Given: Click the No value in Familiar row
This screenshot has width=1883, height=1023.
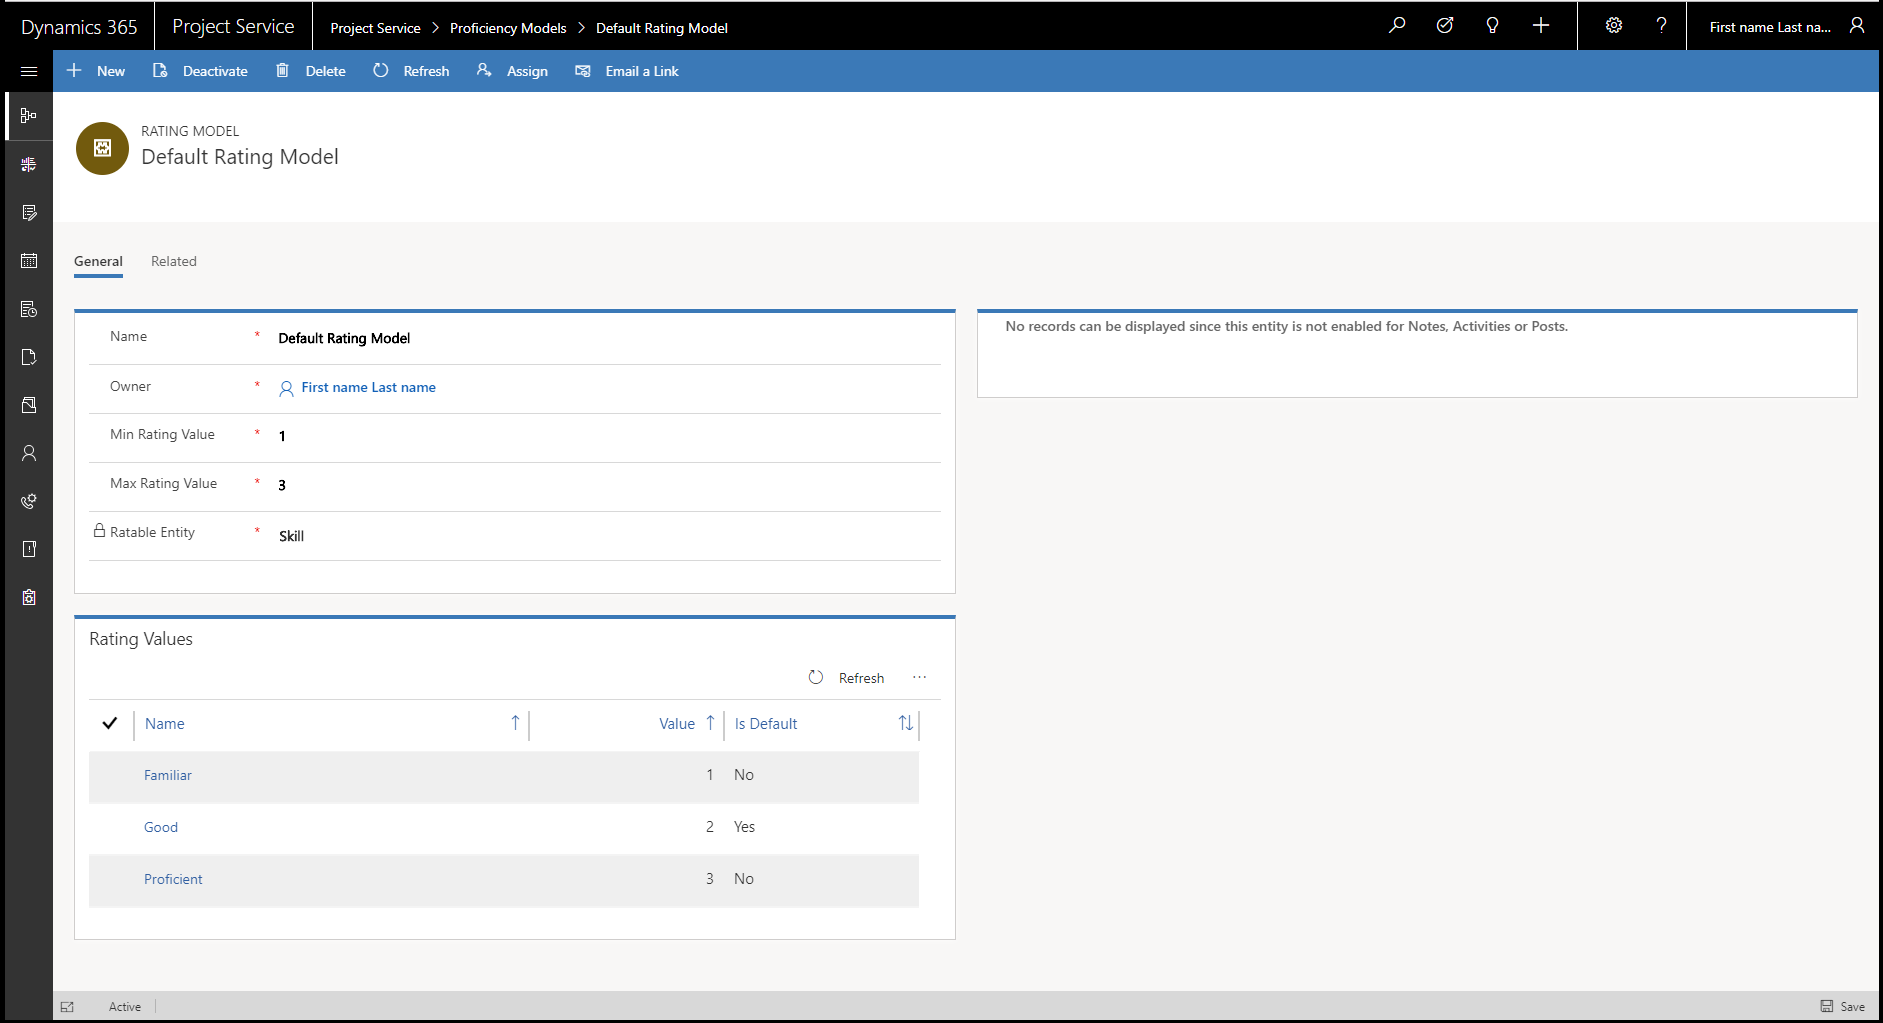Looking at the screenshot, I should click(744, 775).
